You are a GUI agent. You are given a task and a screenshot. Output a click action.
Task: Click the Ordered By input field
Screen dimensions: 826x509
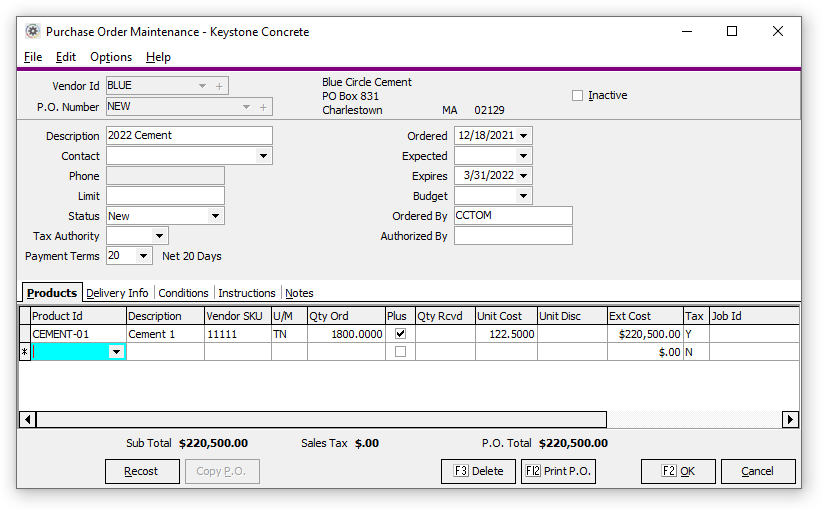tap(513, 216)
